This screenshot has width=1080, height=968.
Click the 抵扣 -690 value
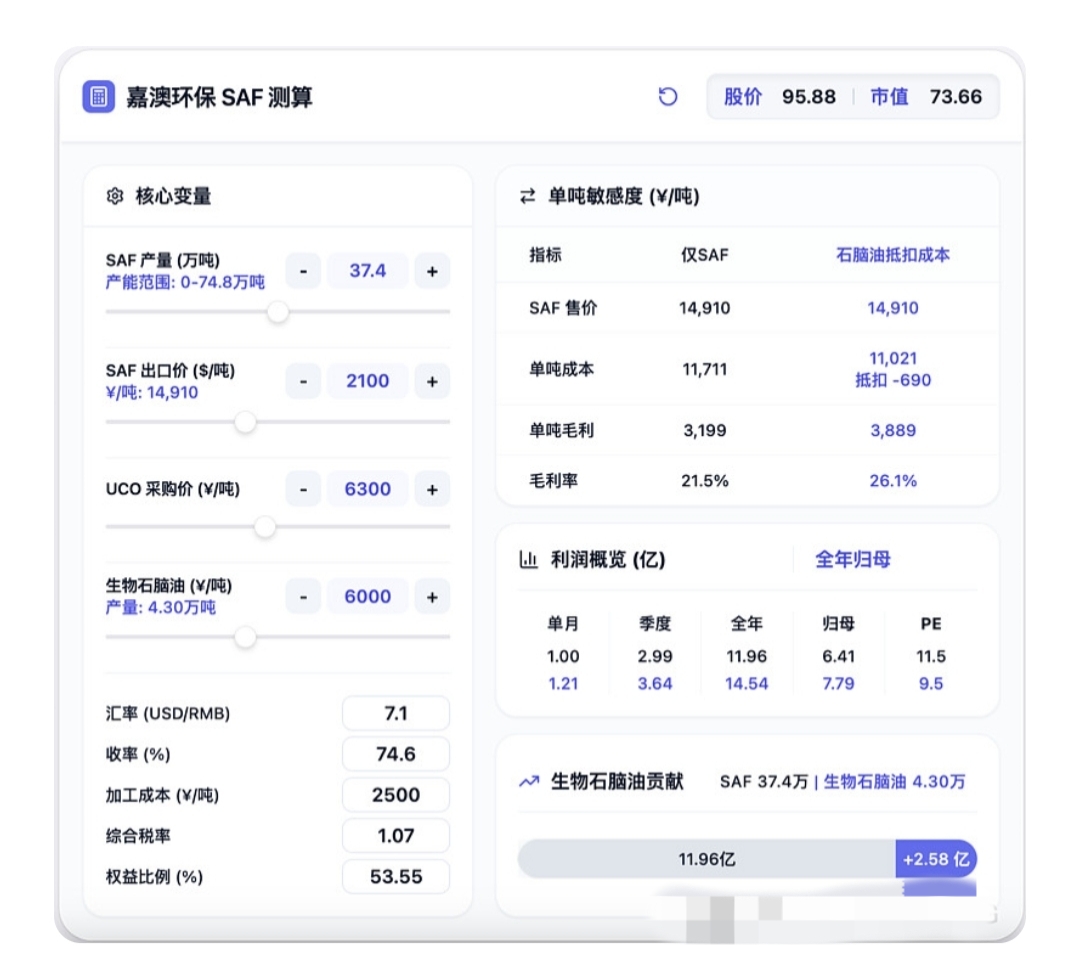(x=893, y=380)
